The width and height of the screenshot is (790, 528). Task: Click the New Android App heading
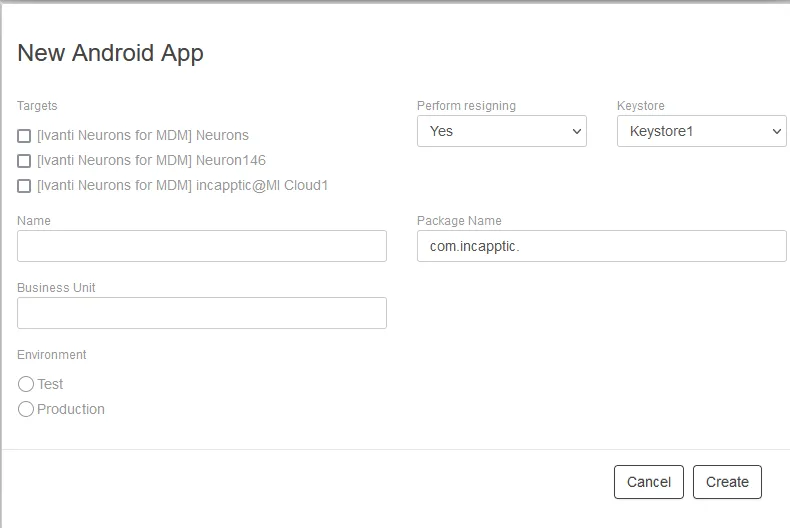point(110,53)
